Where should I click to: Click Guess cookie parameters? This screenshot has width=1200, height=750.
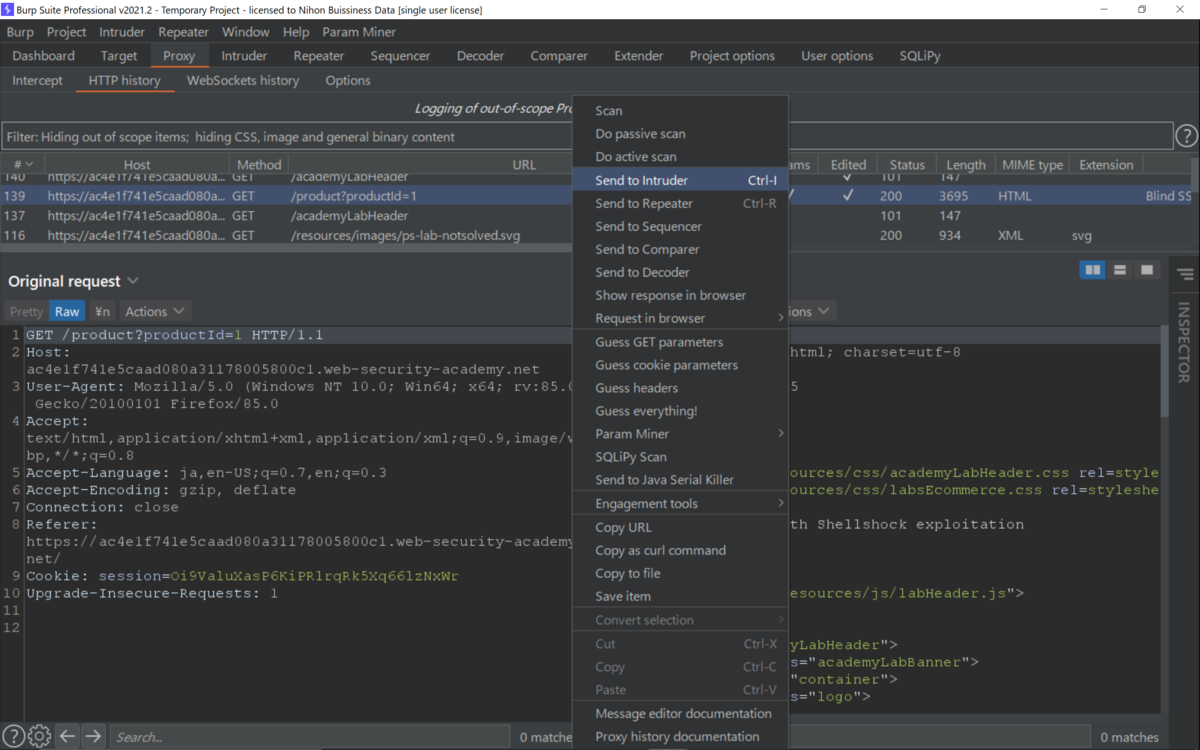pos(680,365)
